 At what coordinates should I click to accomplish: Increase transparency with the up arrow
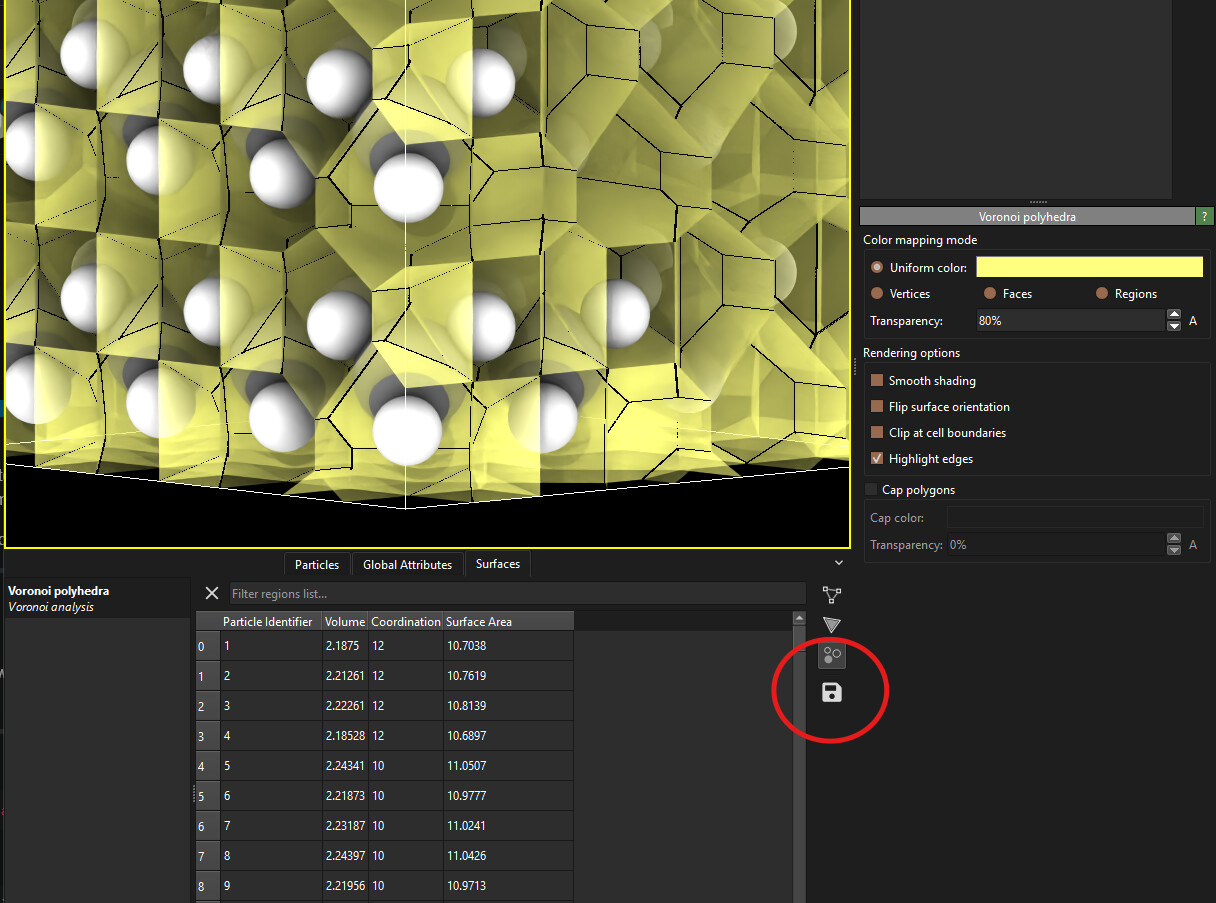1174,316
